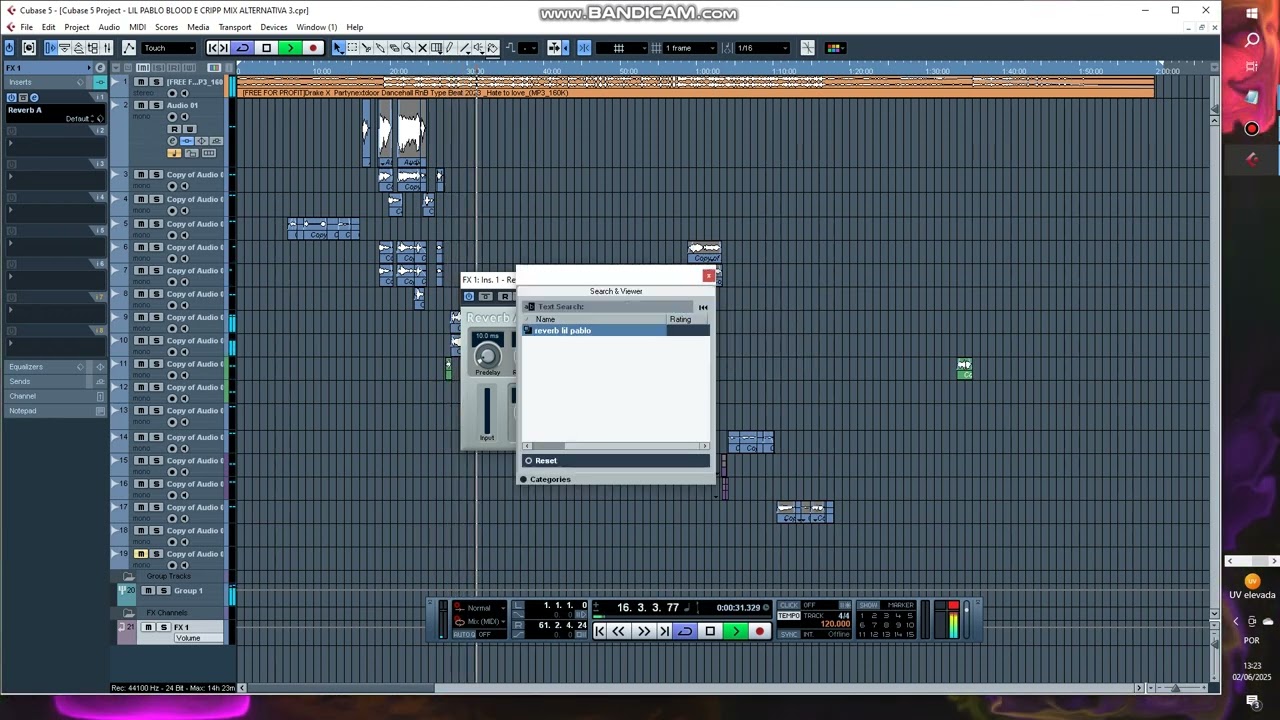
Task: Open the Edit menu
Action: (48, 27)
